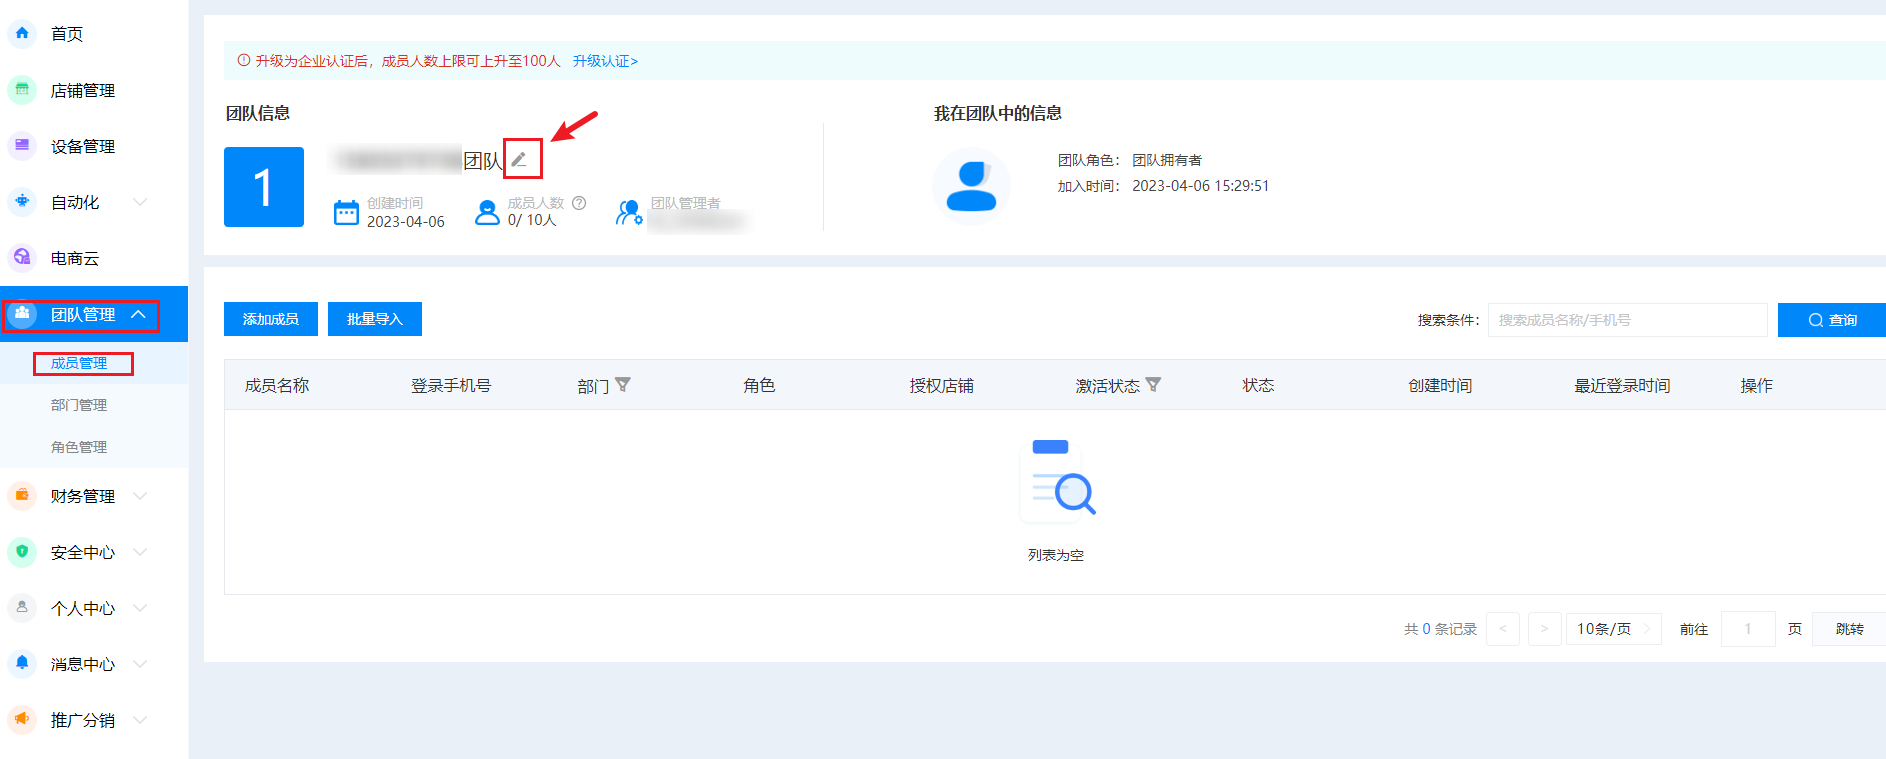Click the 激活状态 column filter icon
The width and height of the screenshot is (1886, 759).
pyautogui.click(x=1153, y=385)
